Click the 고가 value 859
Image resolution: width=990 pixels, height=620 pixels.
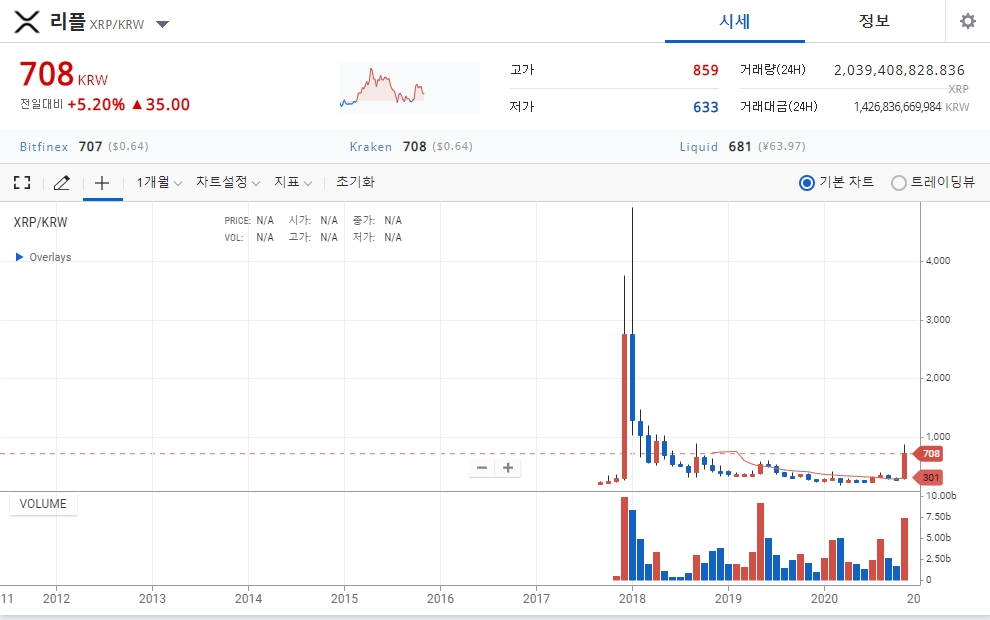point(705,70)
